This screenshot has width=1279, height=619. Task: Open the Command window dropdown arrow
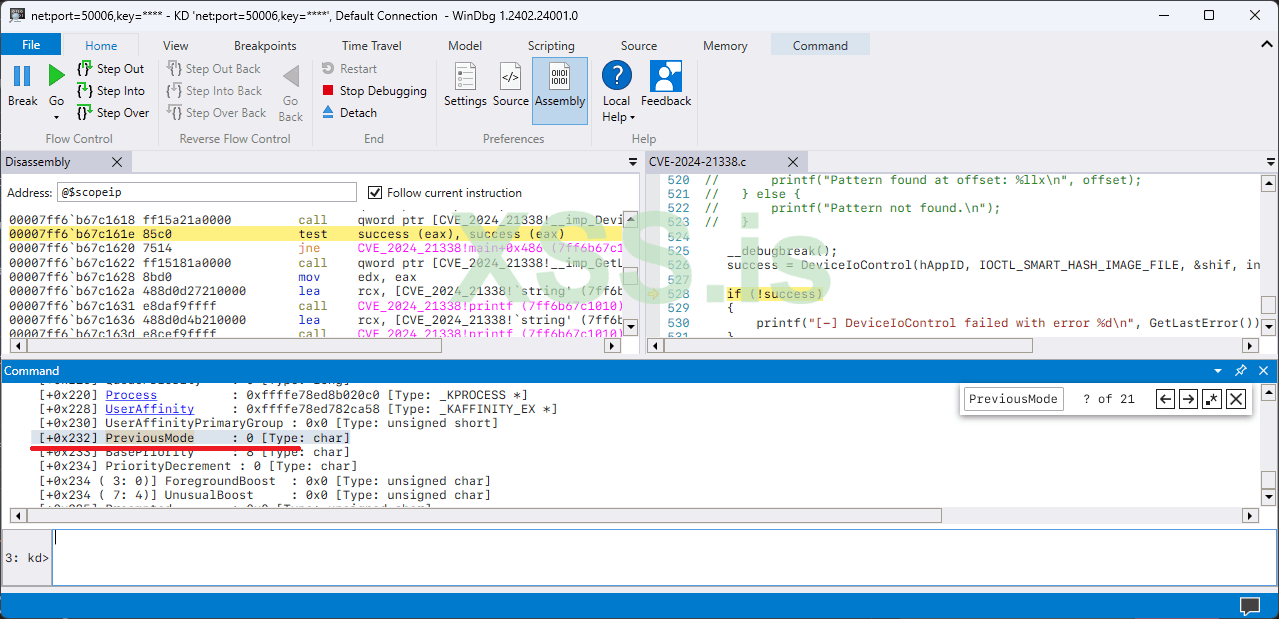pos(1218,371)
